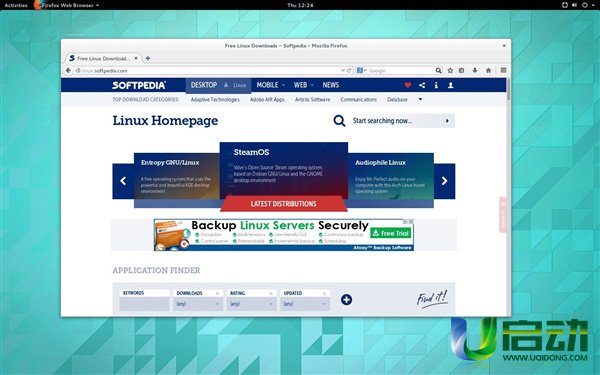The height and width of the screenshot is (375, 600).
Task: Click the LATEST DISTRIBUTIONS banner
Action: click(284, 204)
